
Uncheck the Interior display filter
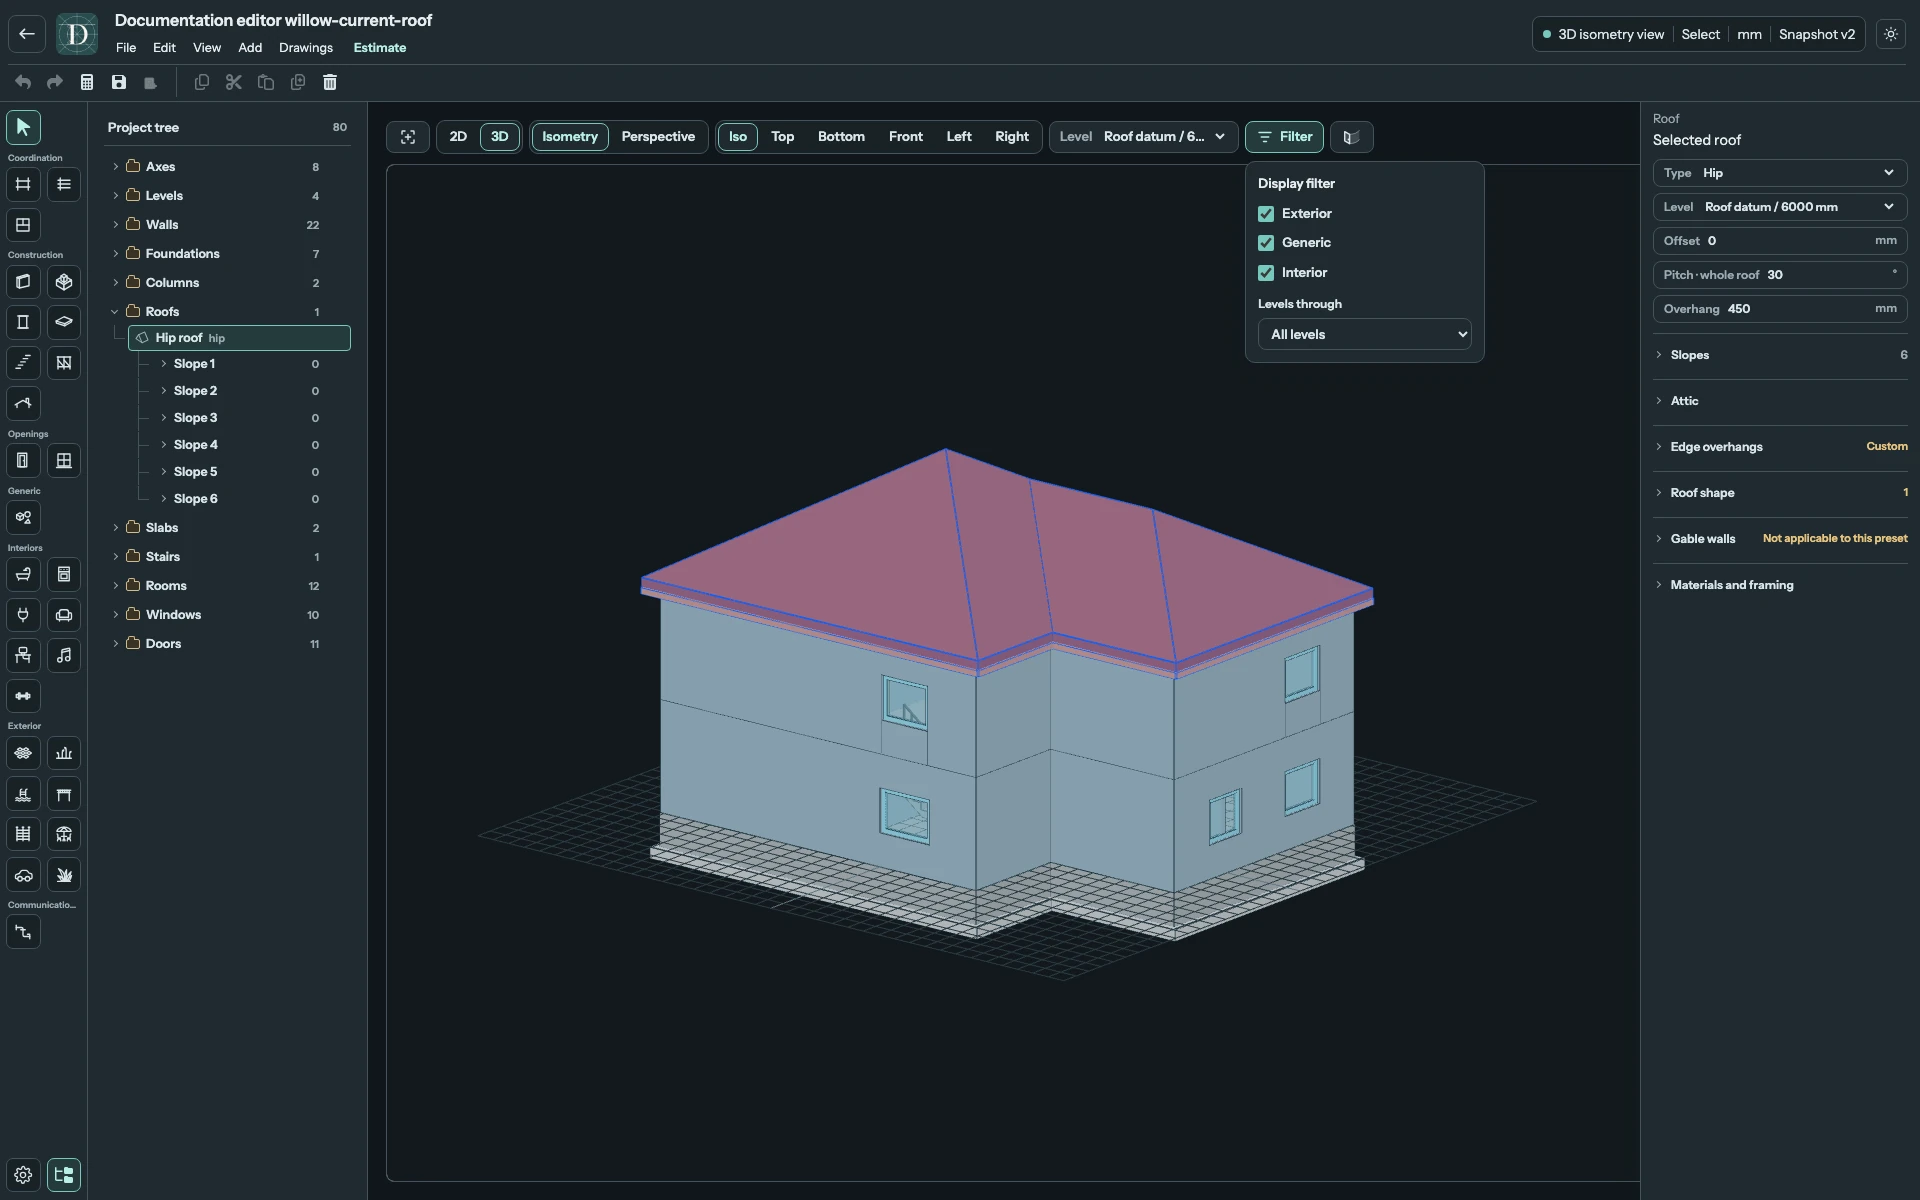click(x=1266, y=273)
